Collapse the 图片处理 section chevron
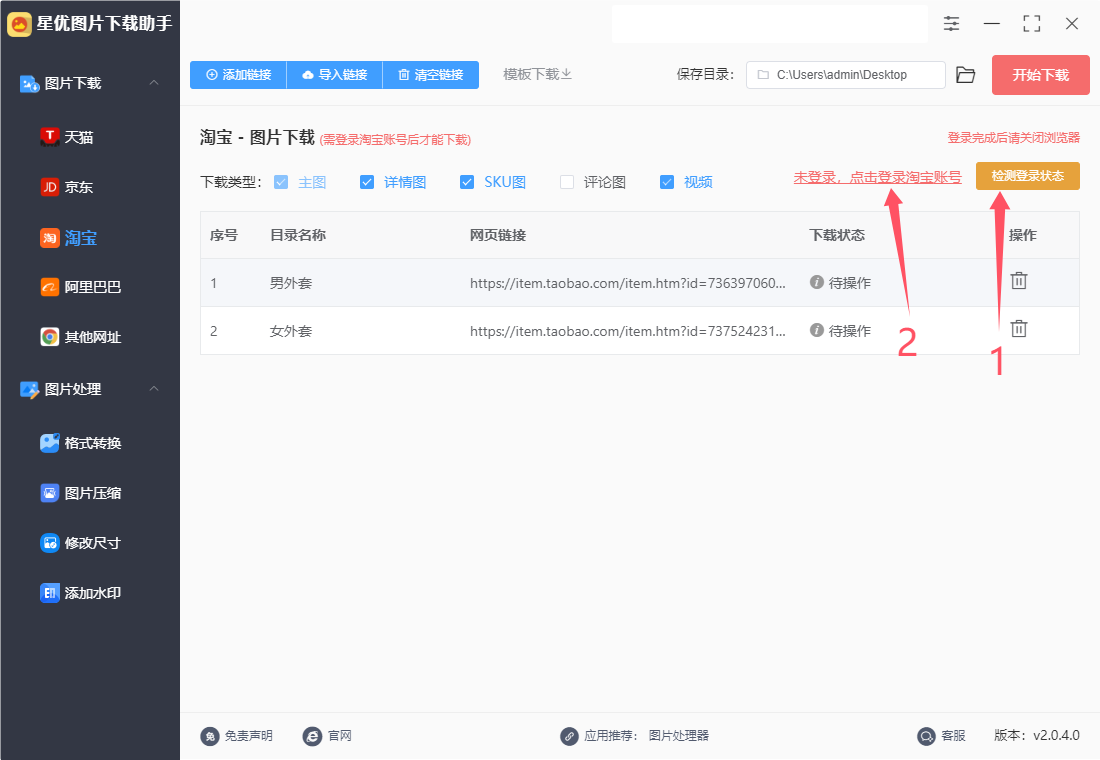The image size is (1100, 760). [154, 389]
